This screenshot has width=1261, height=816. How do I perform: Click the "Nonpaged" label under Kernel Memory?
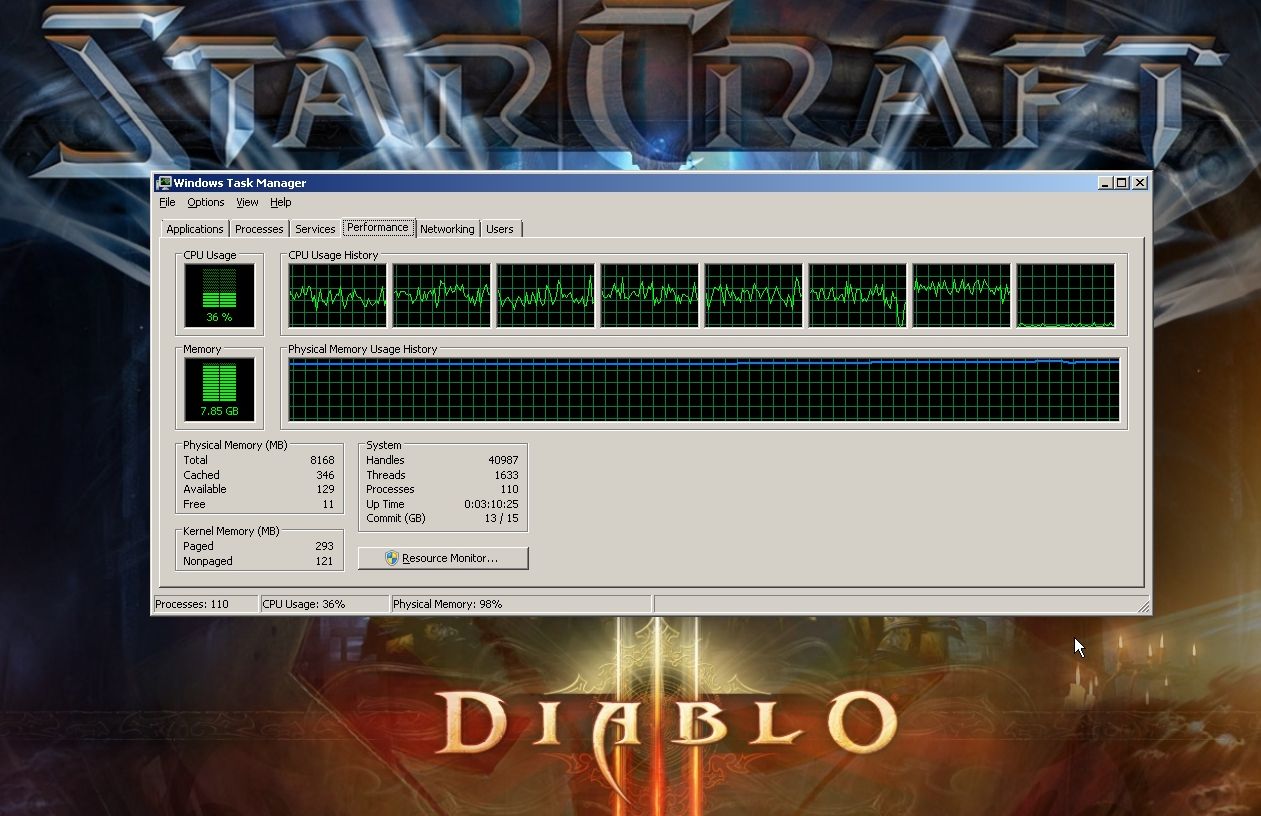pos(208,561)
